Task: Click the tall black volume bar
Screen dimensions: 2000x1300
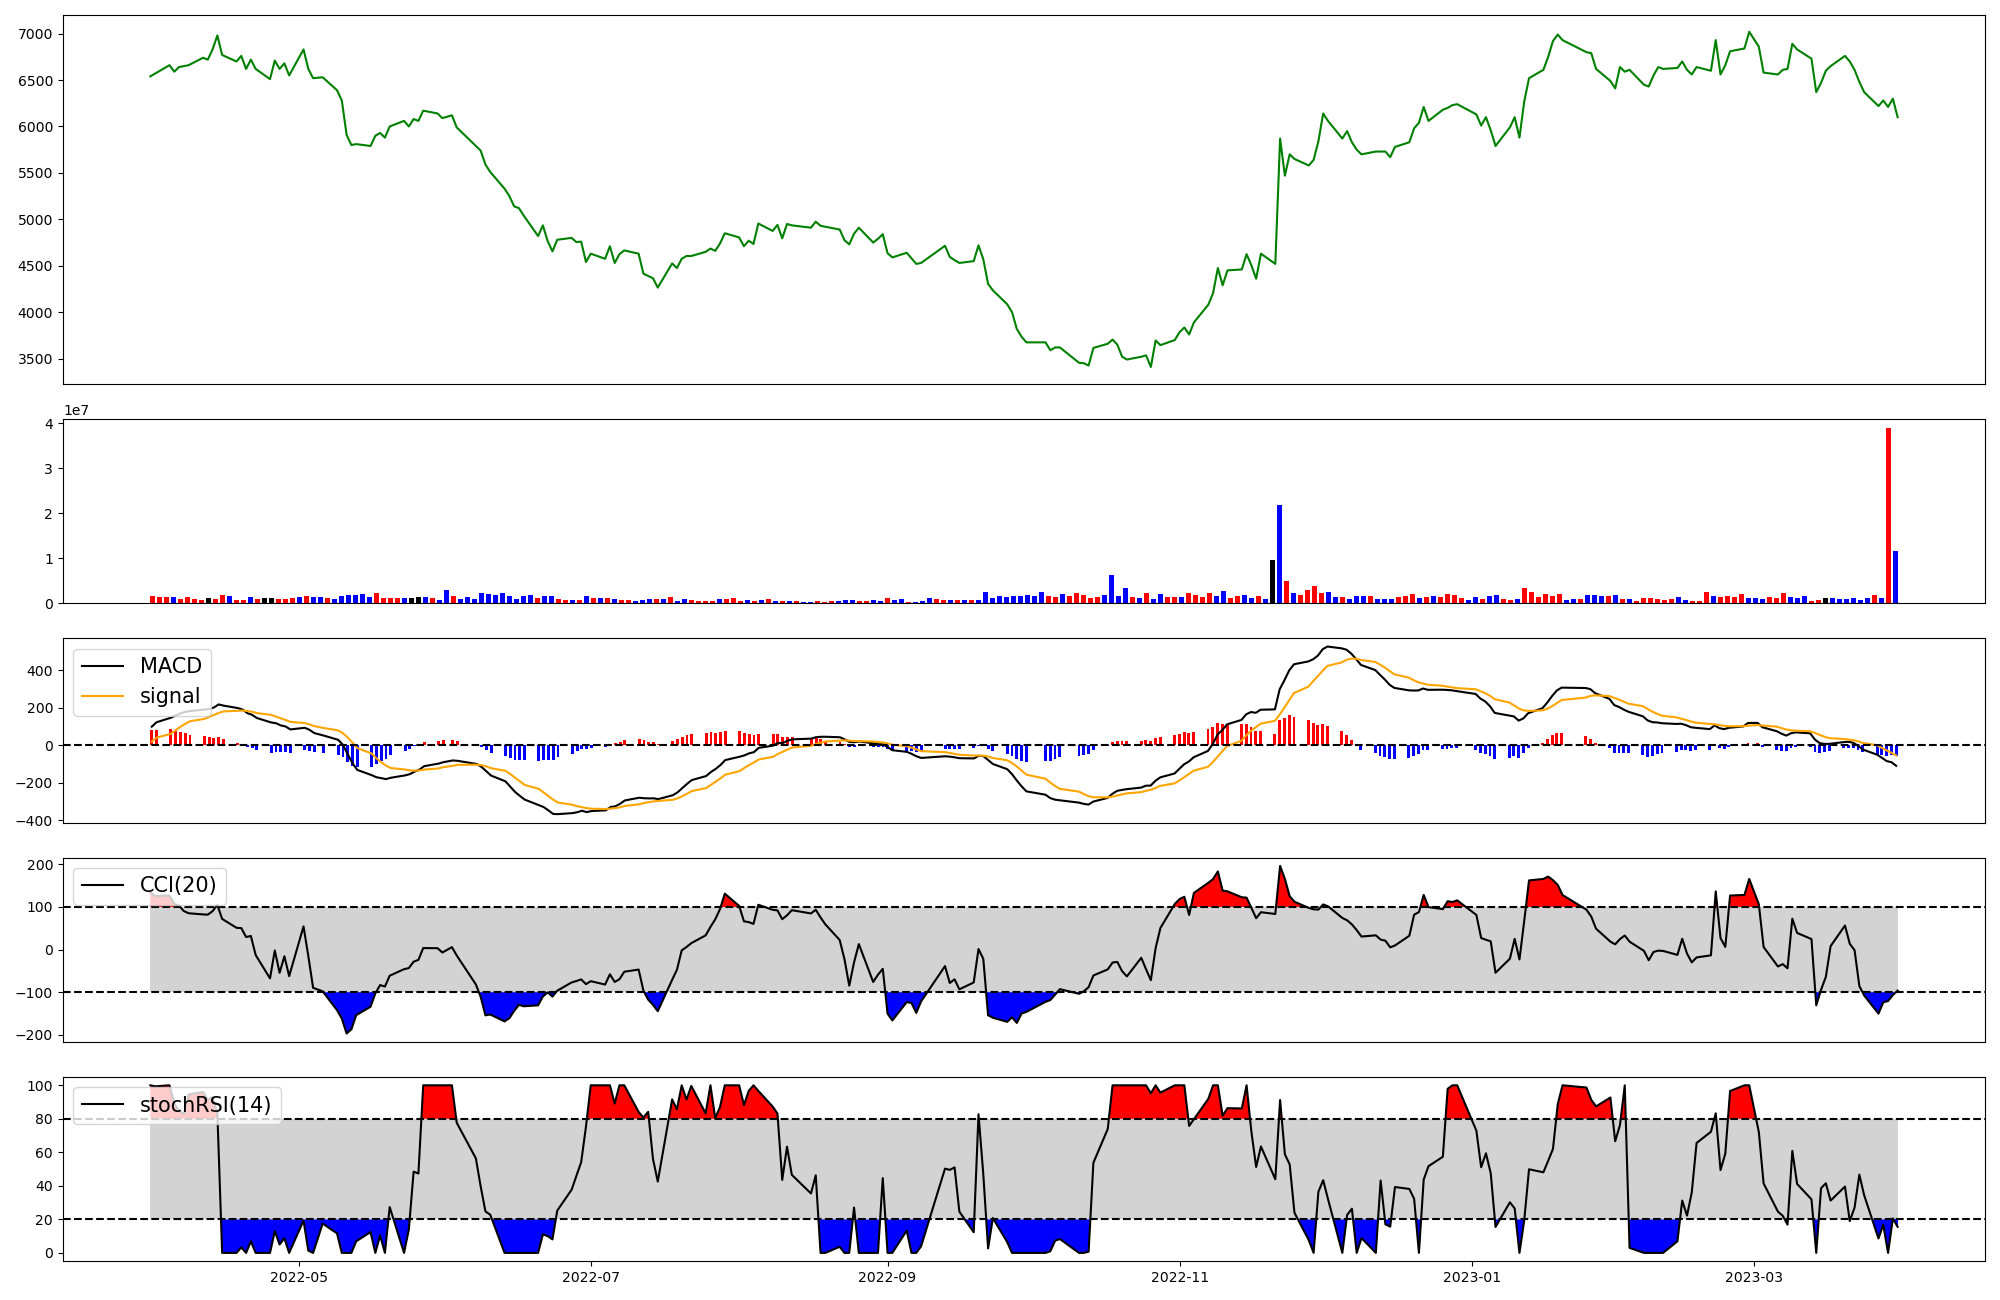Action: pyautogui.click(x=1272, y=582)
